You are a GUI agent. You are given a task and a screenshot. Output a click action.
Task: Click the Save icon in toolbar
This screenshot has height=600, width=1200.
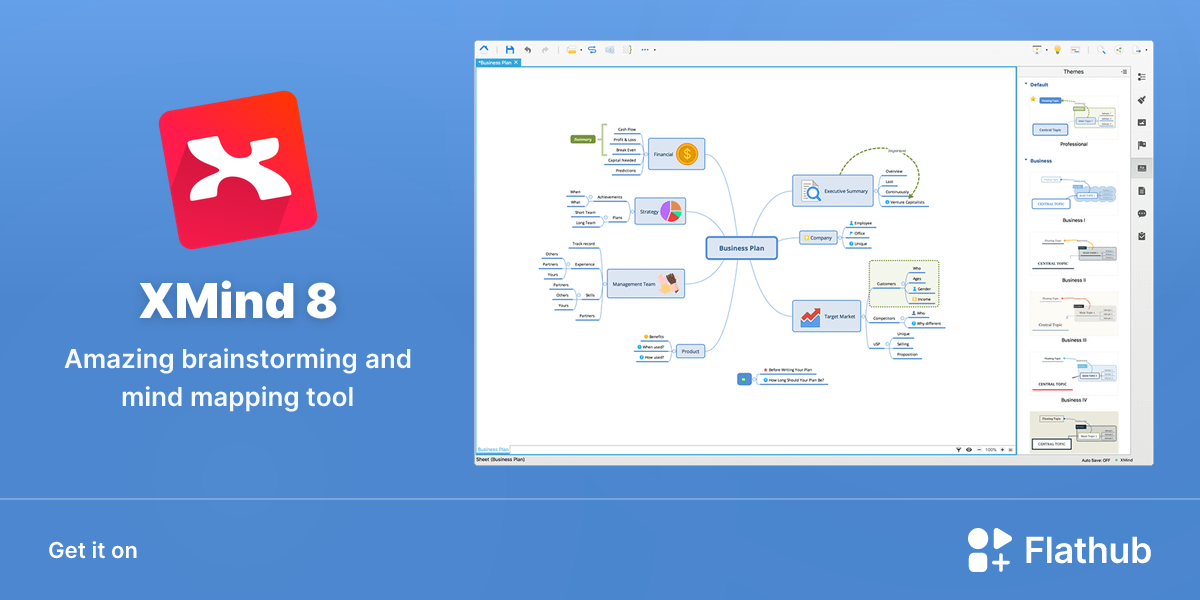[x=510, y=49]
